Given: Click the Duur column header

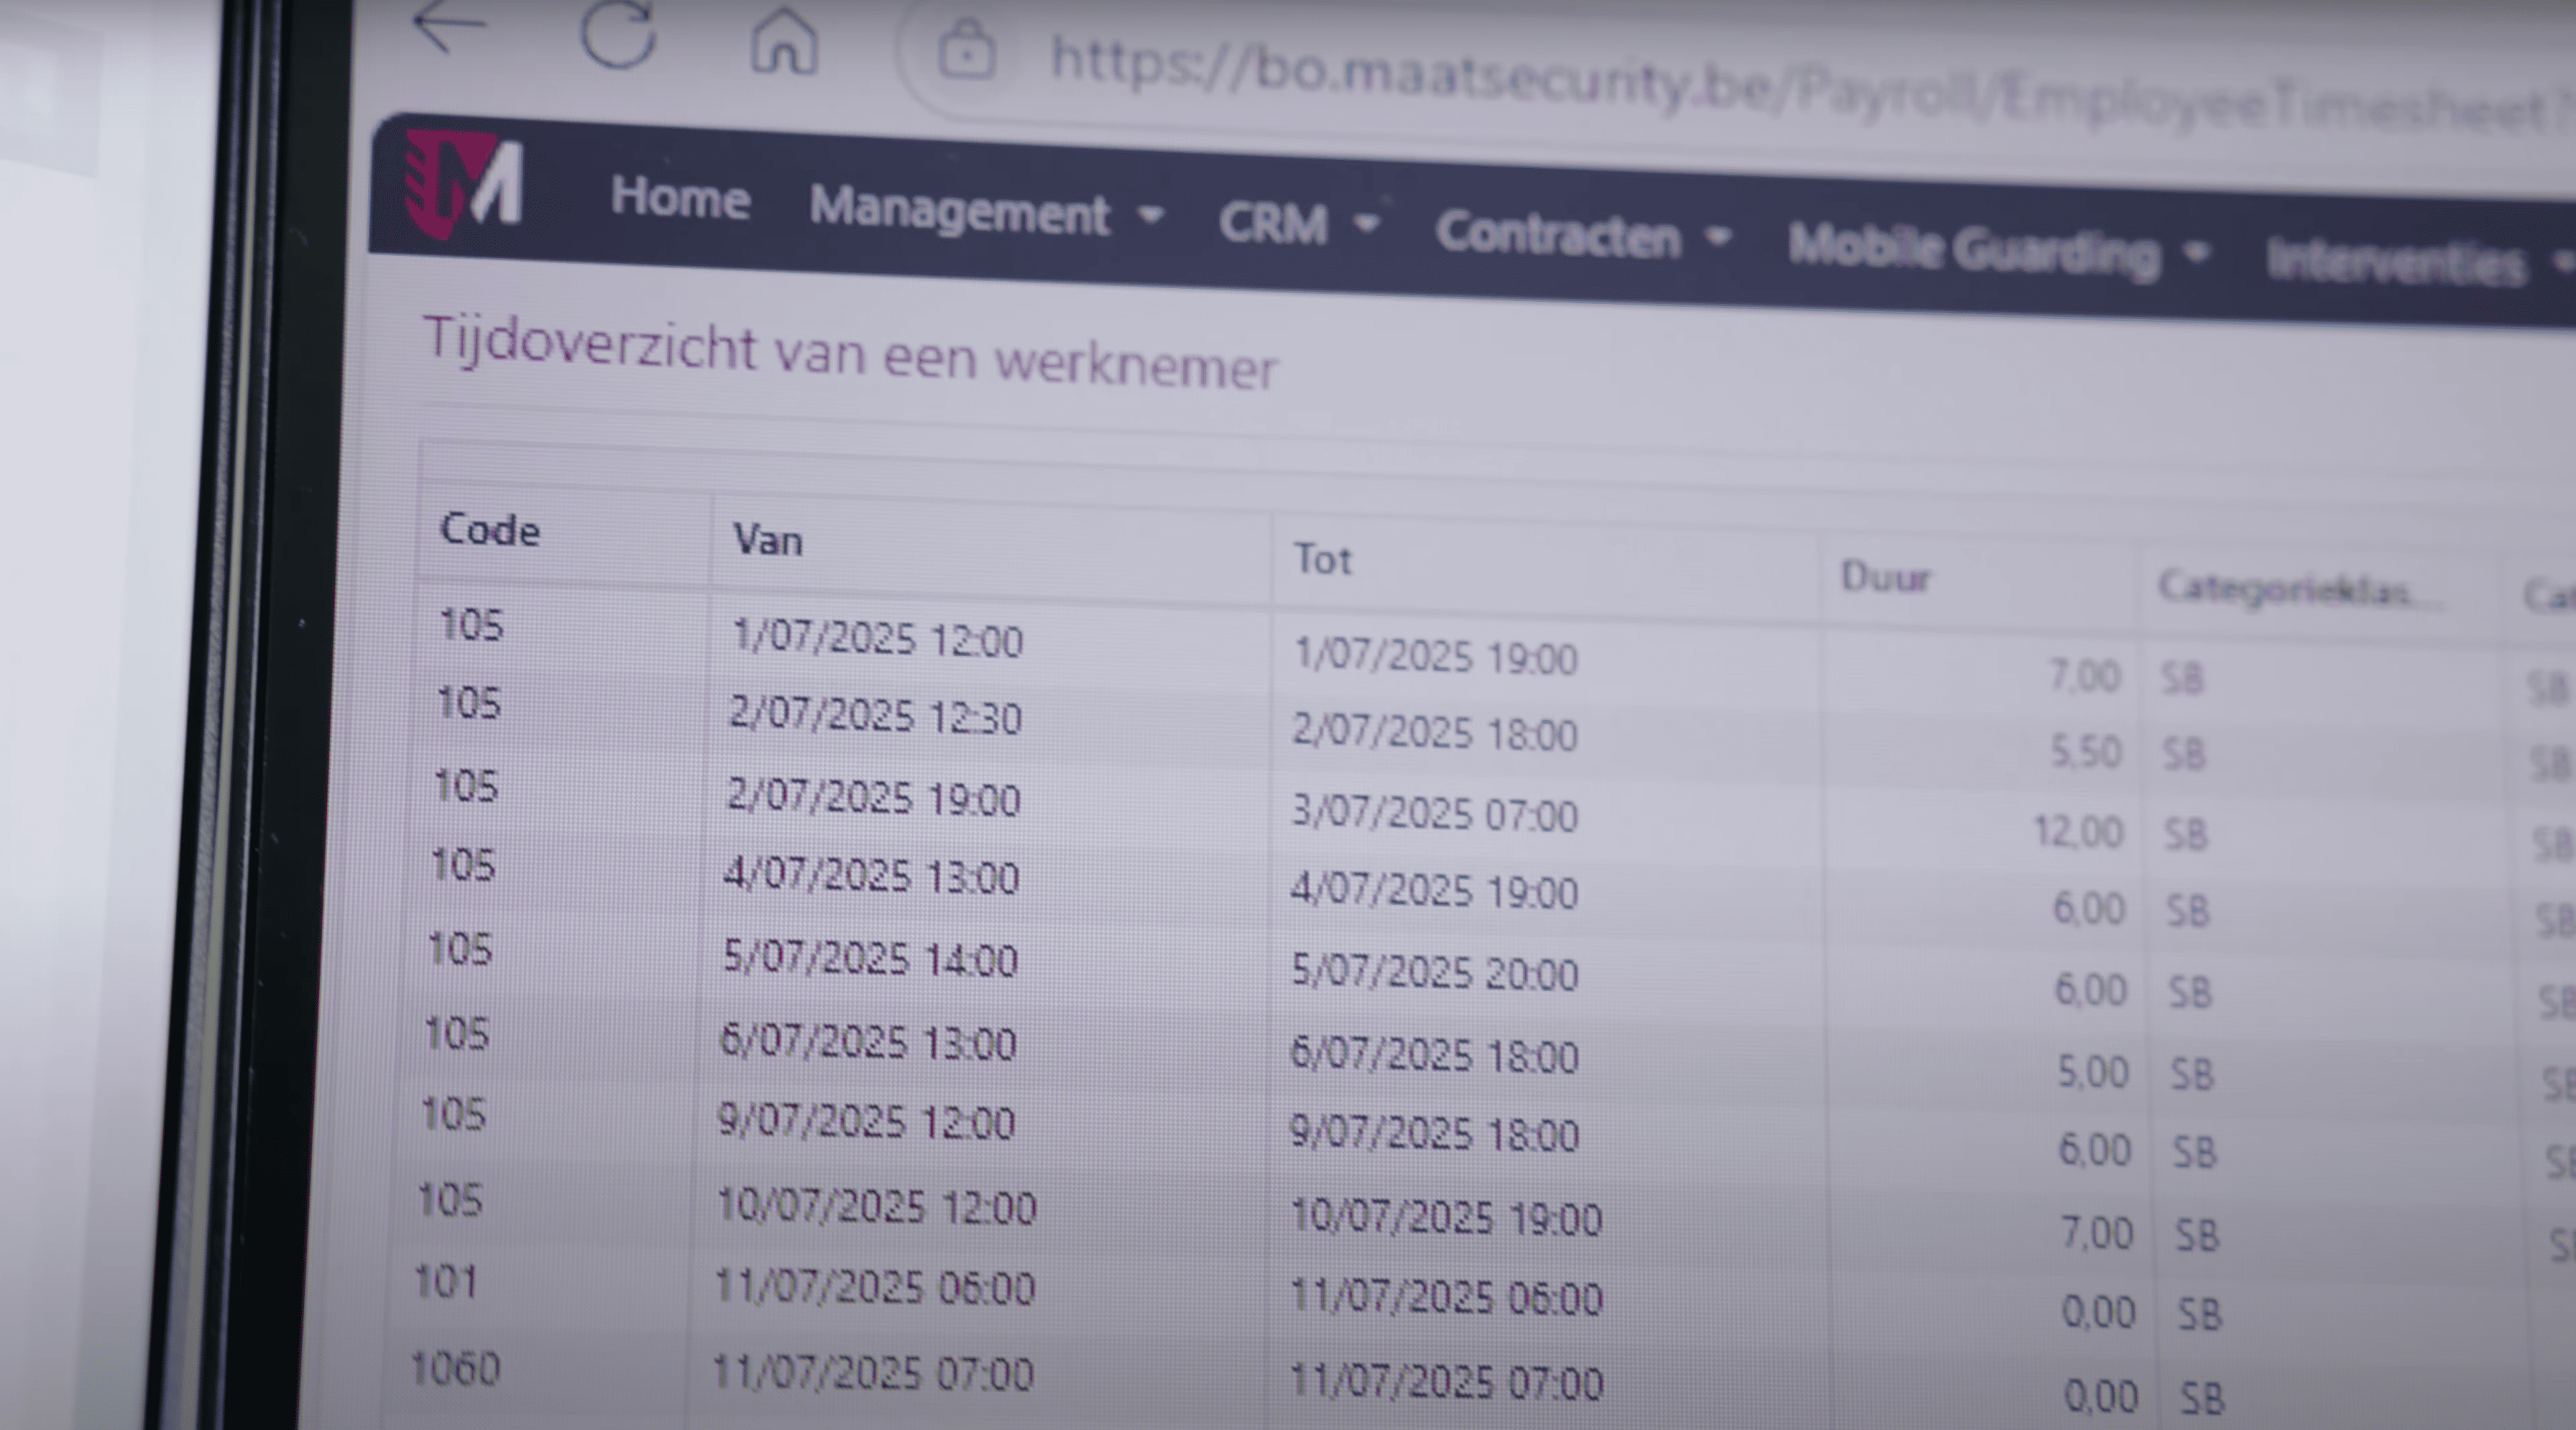Looking at the screenshot, I should [x=1885, y=577].
